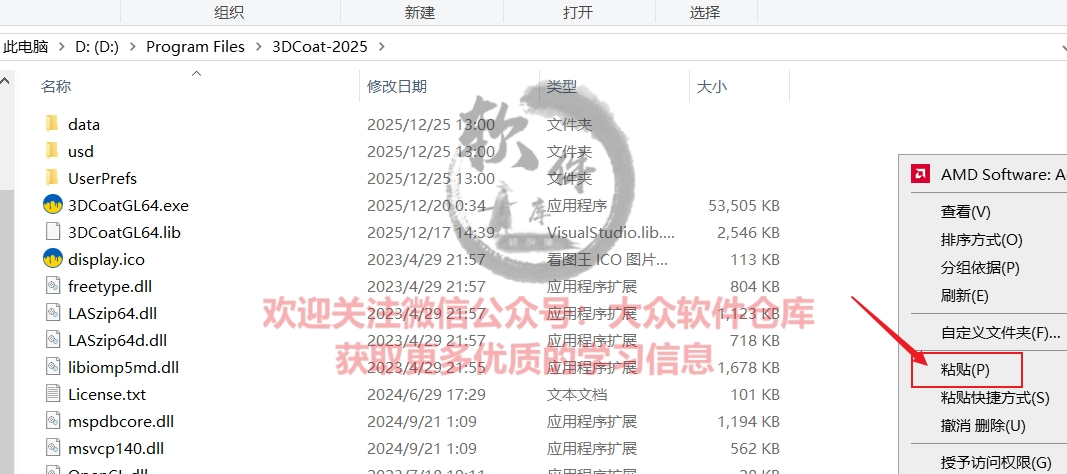Open AMD Software context menu entry

[987, 175]
